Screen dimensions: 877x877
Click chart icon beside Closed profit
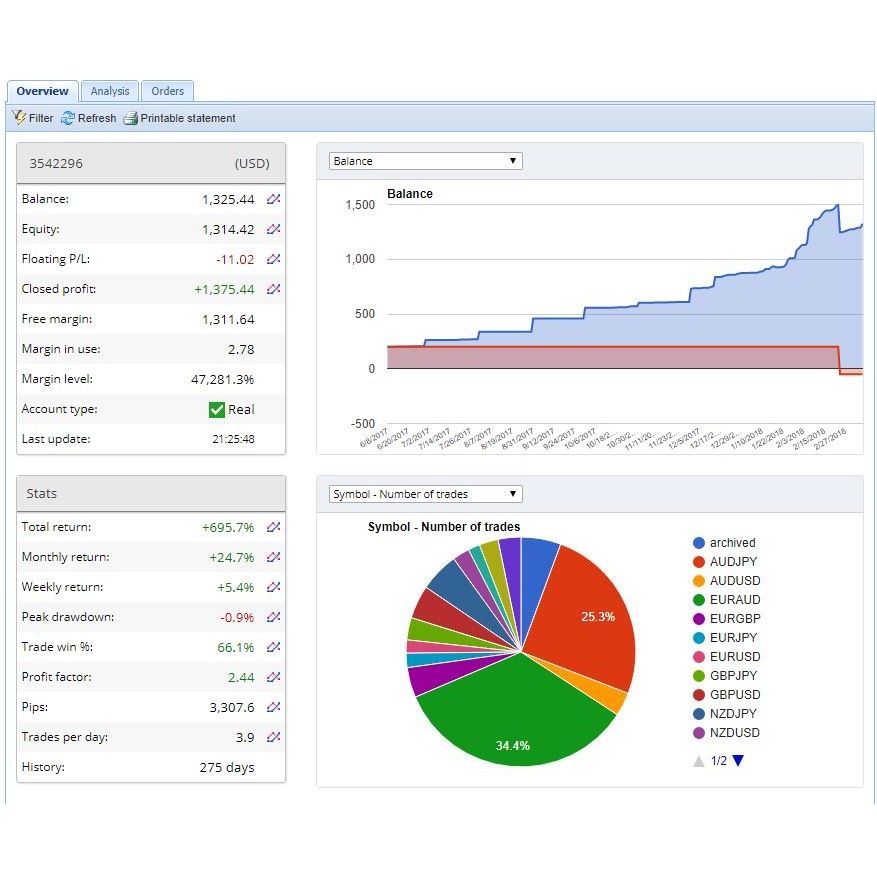(274, 290)
